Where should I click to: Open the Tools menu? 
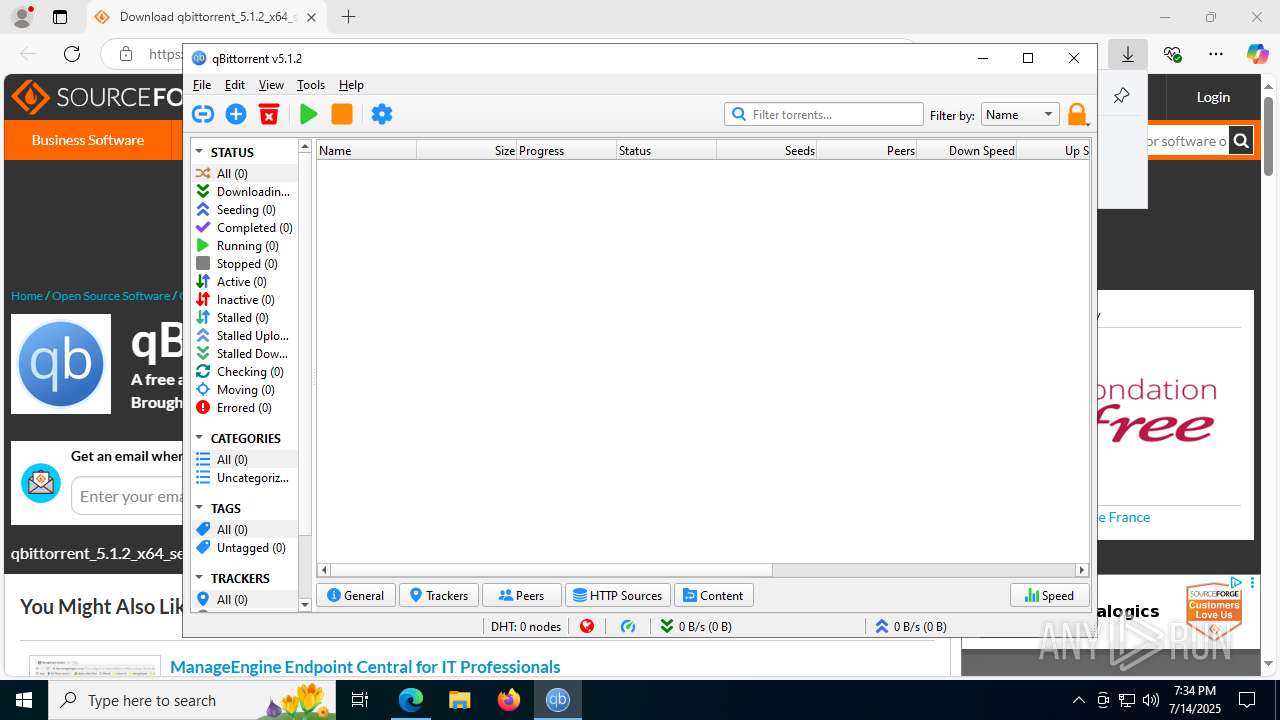tap(311, 85)
